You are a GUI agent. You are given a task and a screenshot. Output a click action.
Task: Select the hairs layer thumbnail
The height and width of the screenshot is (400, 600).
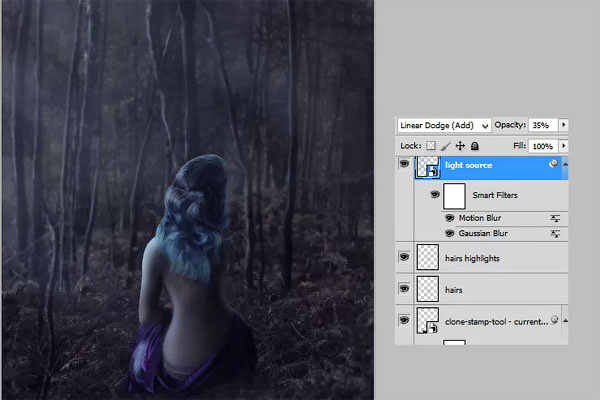click(427, 289)
